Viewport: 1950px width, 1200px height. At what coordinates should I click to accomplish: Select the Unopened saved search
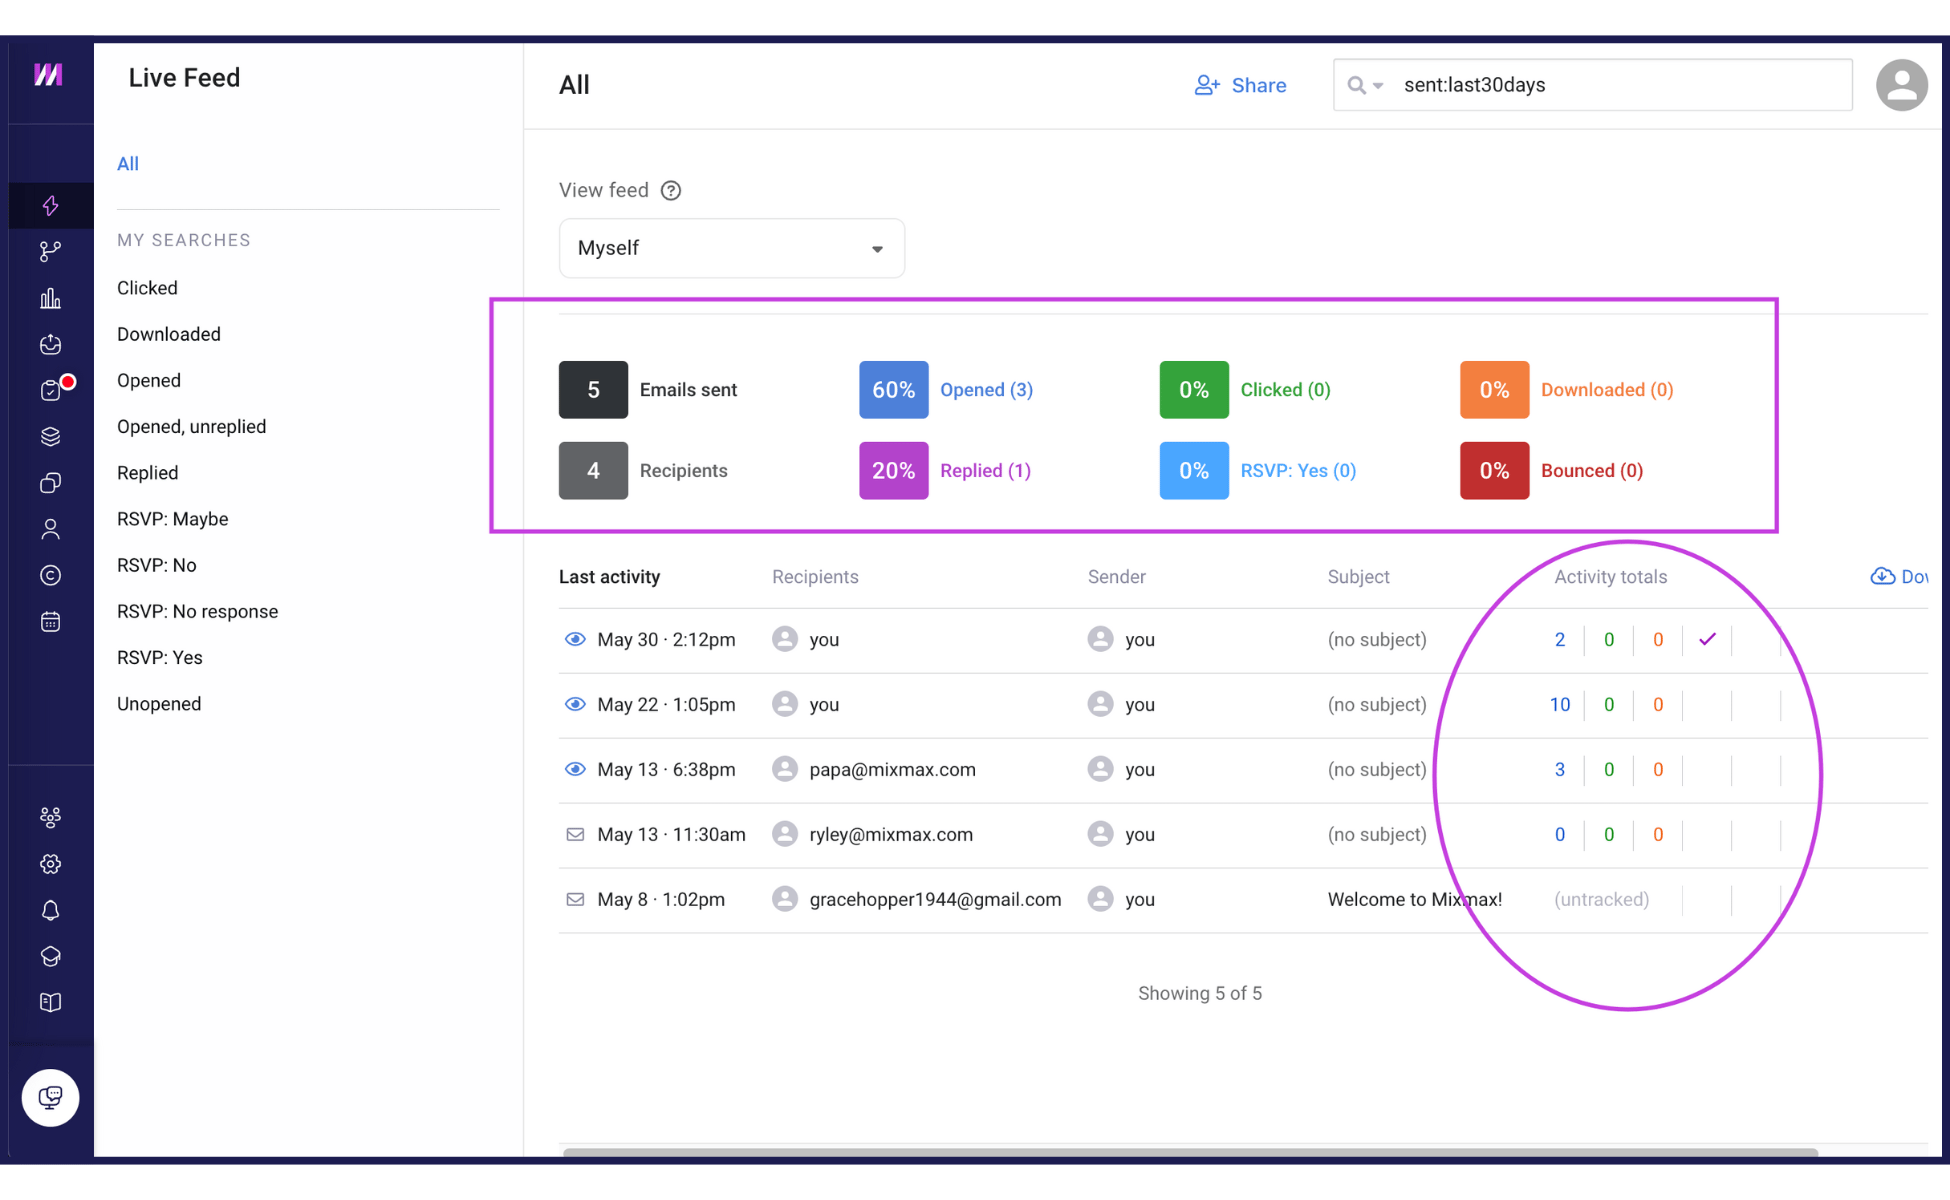[x=159, y=703]
